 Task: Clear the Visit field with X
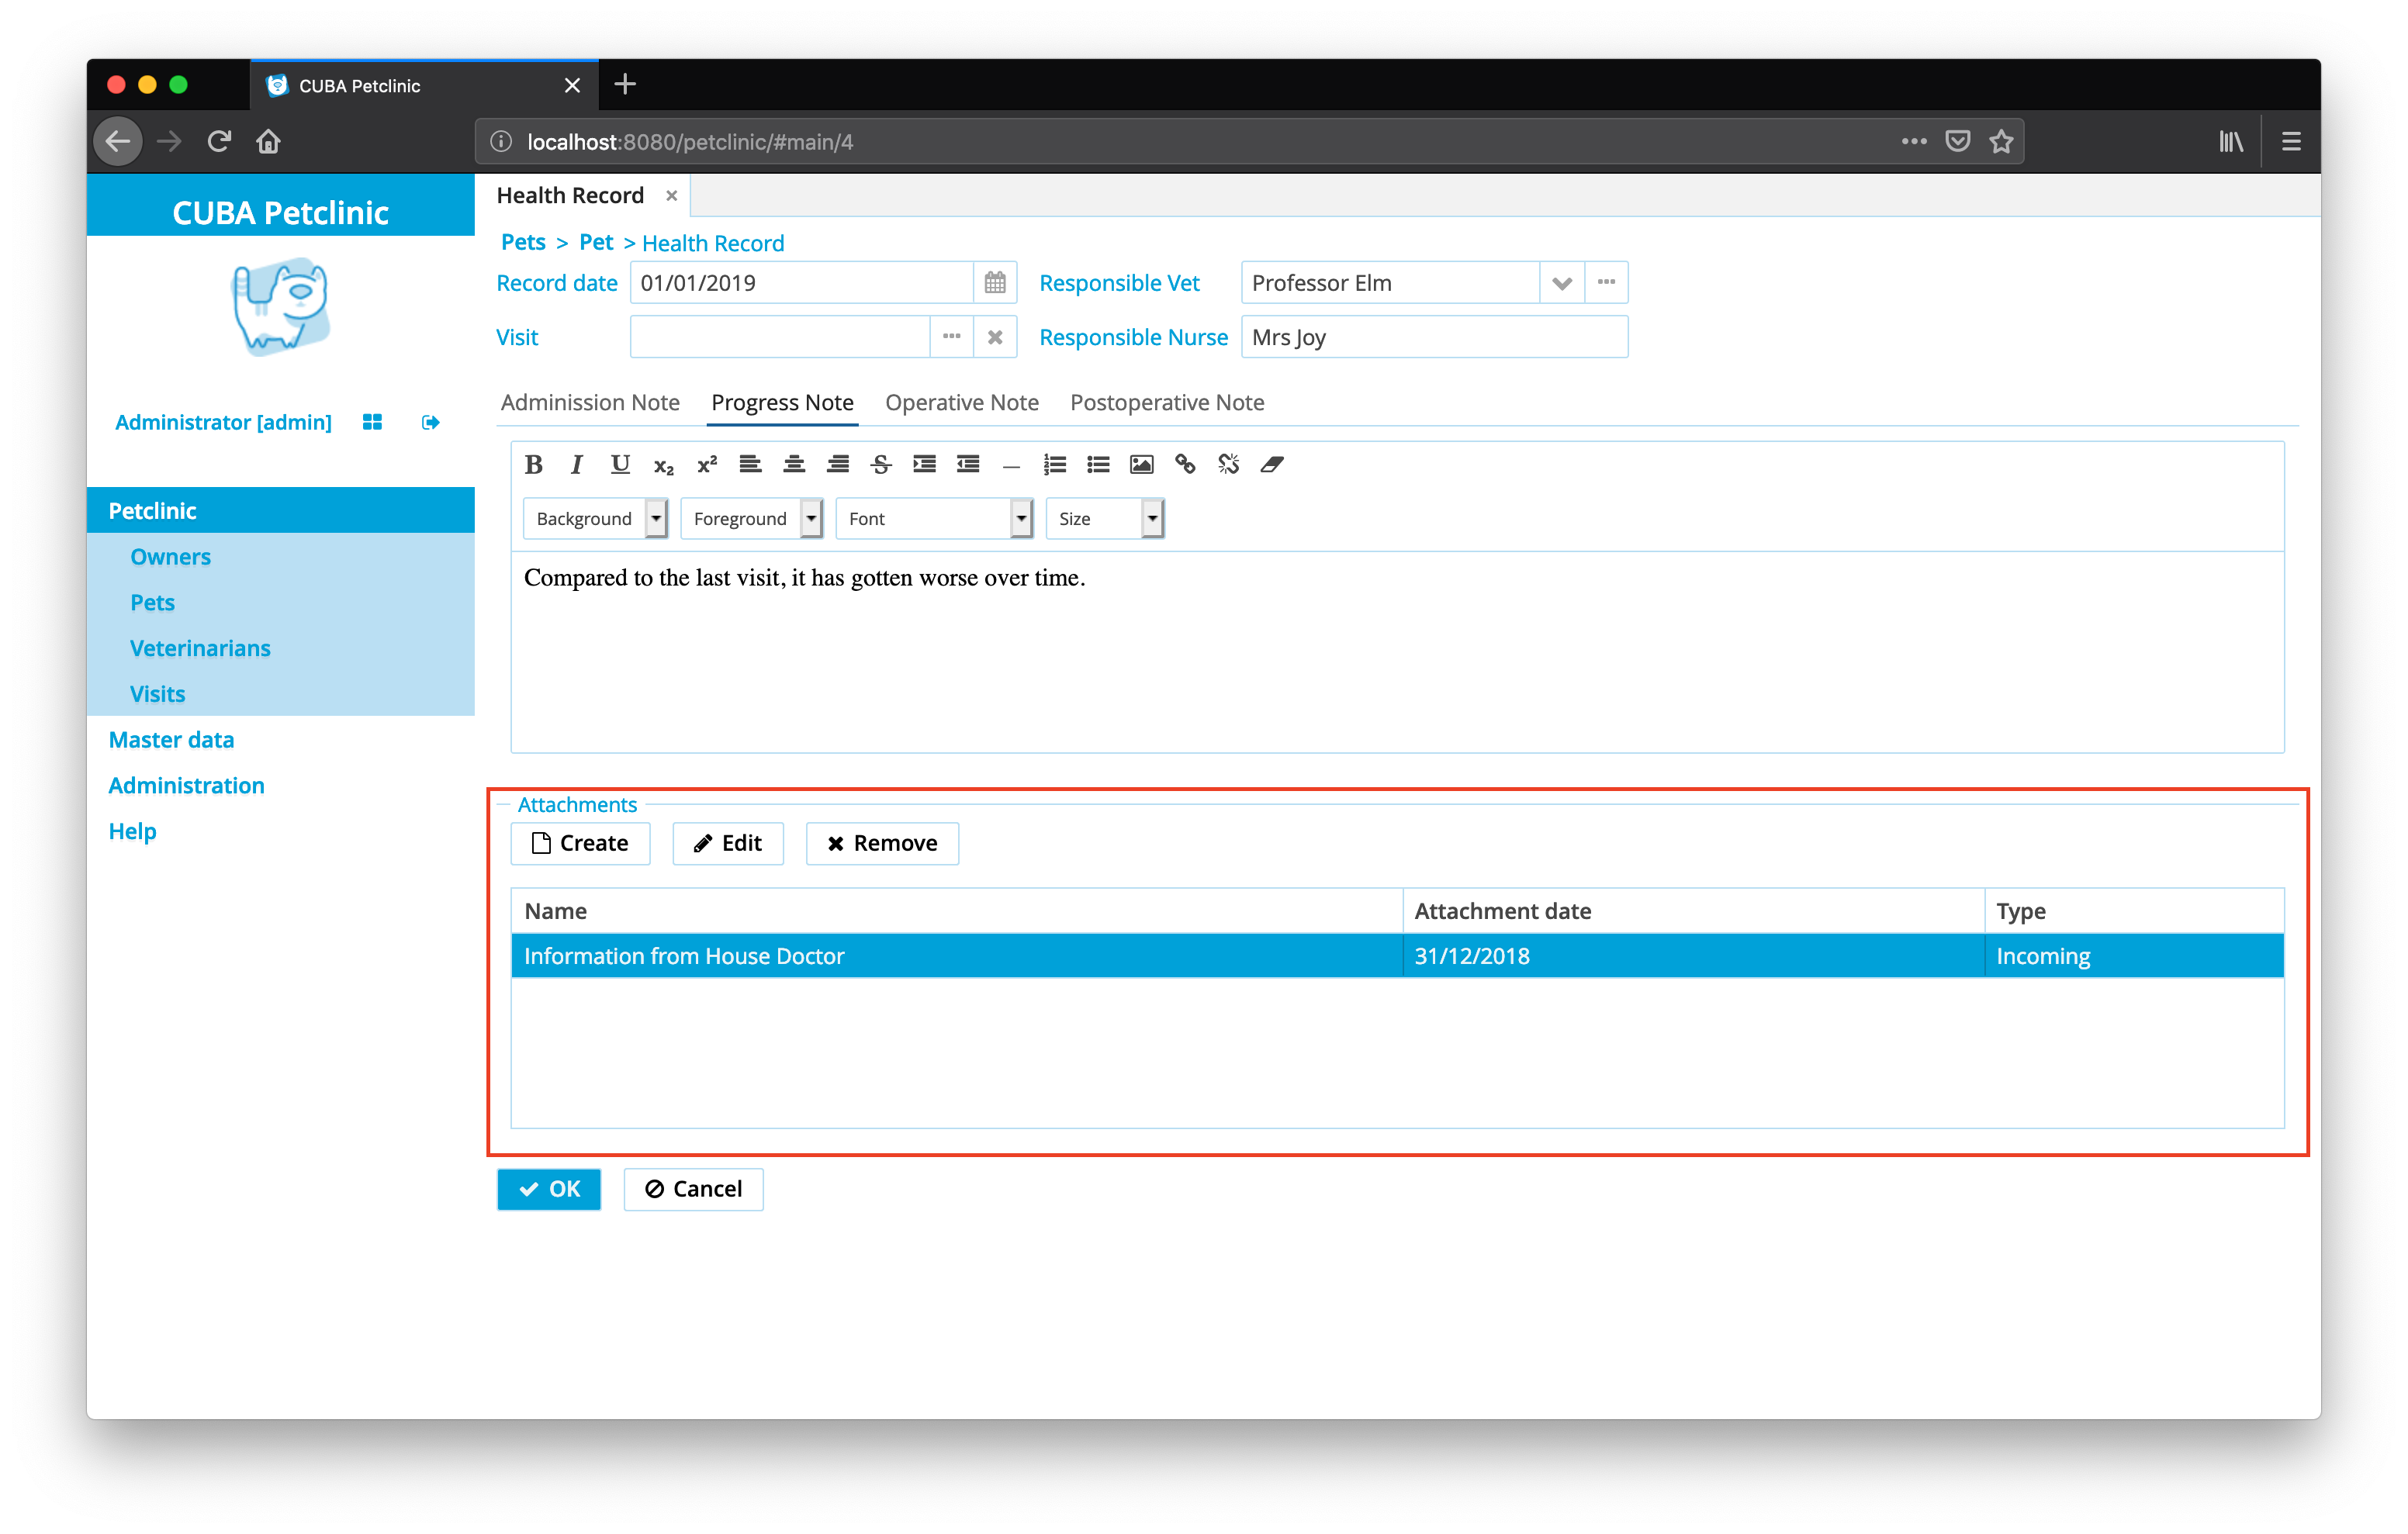(x=994, y=337)
